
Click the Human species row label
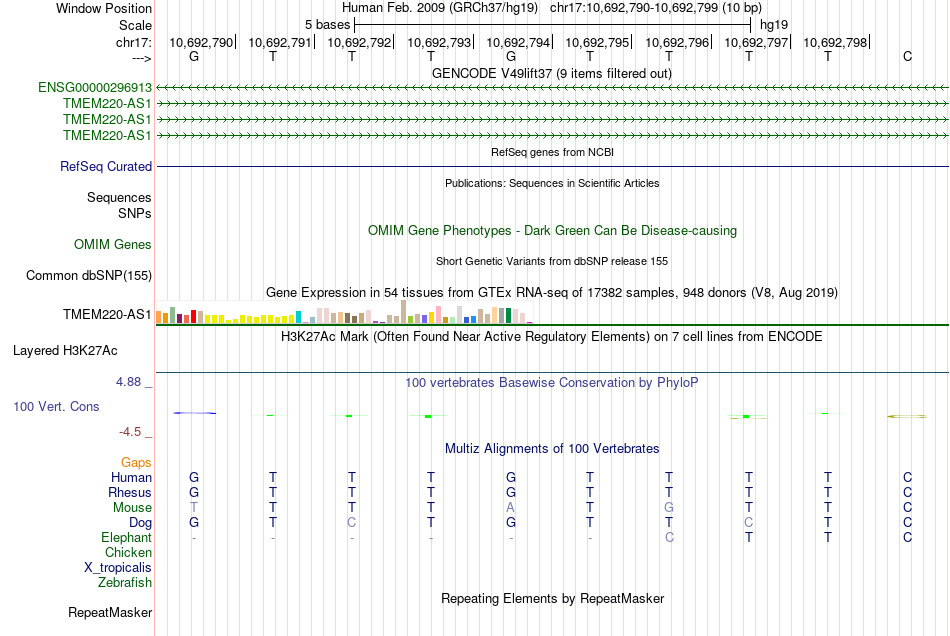point(131,478)
